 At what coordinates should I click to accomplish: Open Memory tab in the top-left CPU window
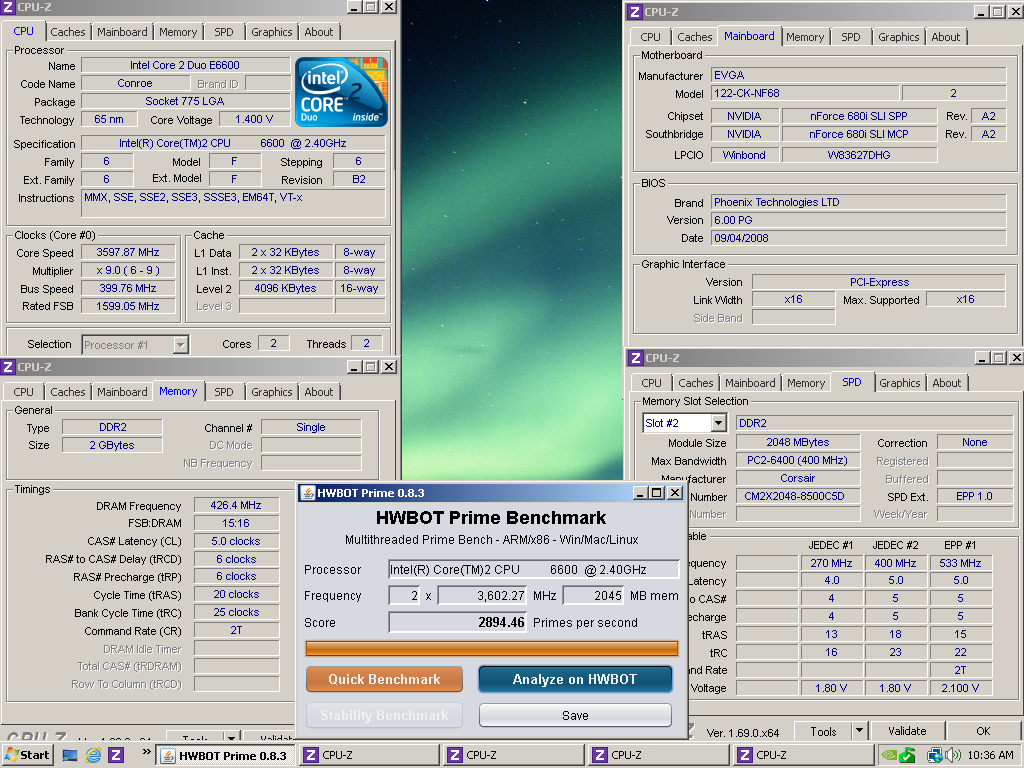point(178,32)
